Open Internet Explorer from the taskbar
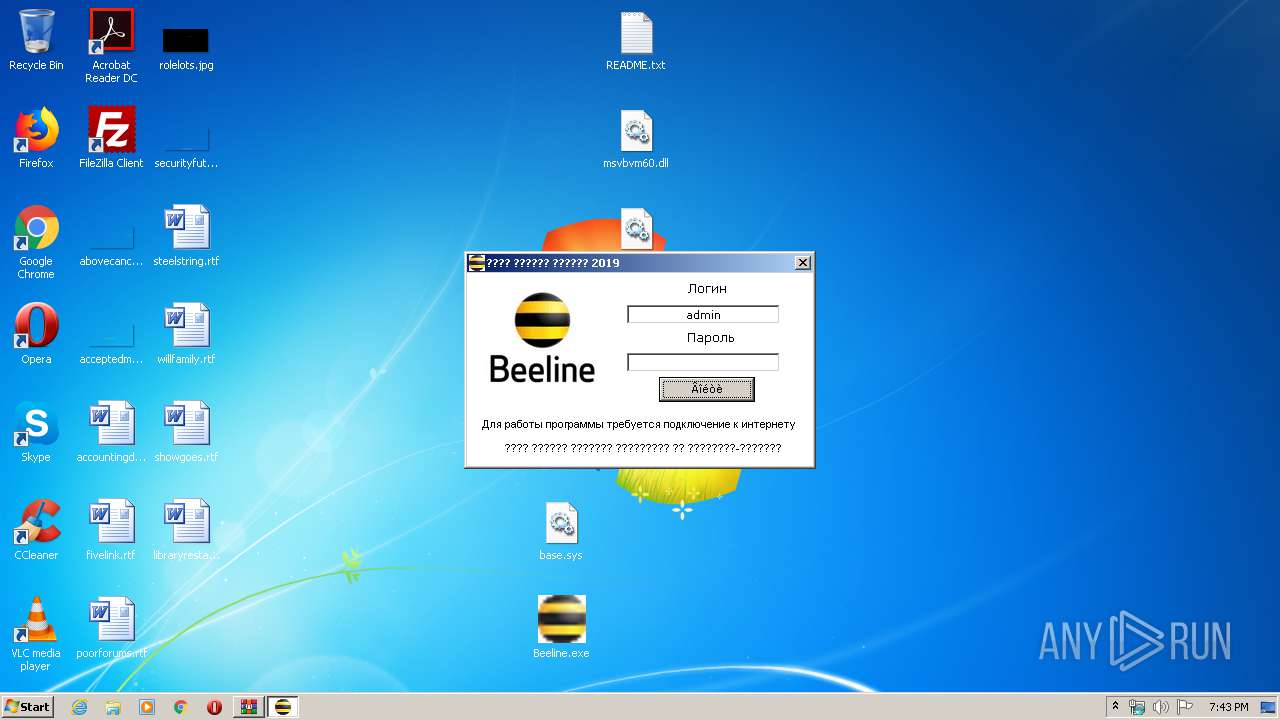The height and width of the screenshot is (720, 1280). [x=80, y=707]
